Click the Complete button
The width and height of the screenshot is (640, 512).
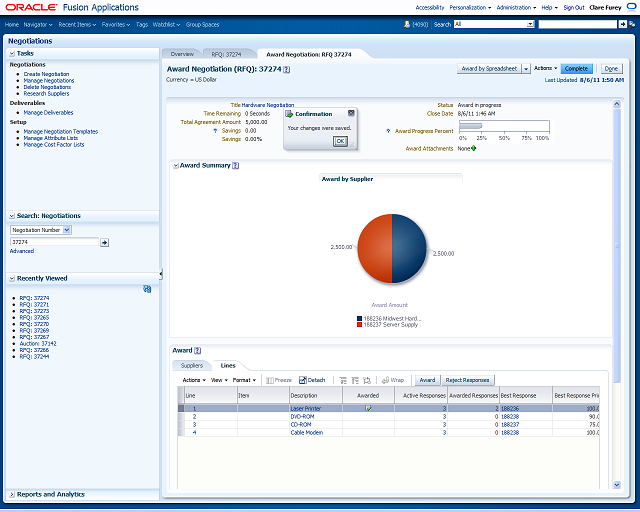(576, 69)
